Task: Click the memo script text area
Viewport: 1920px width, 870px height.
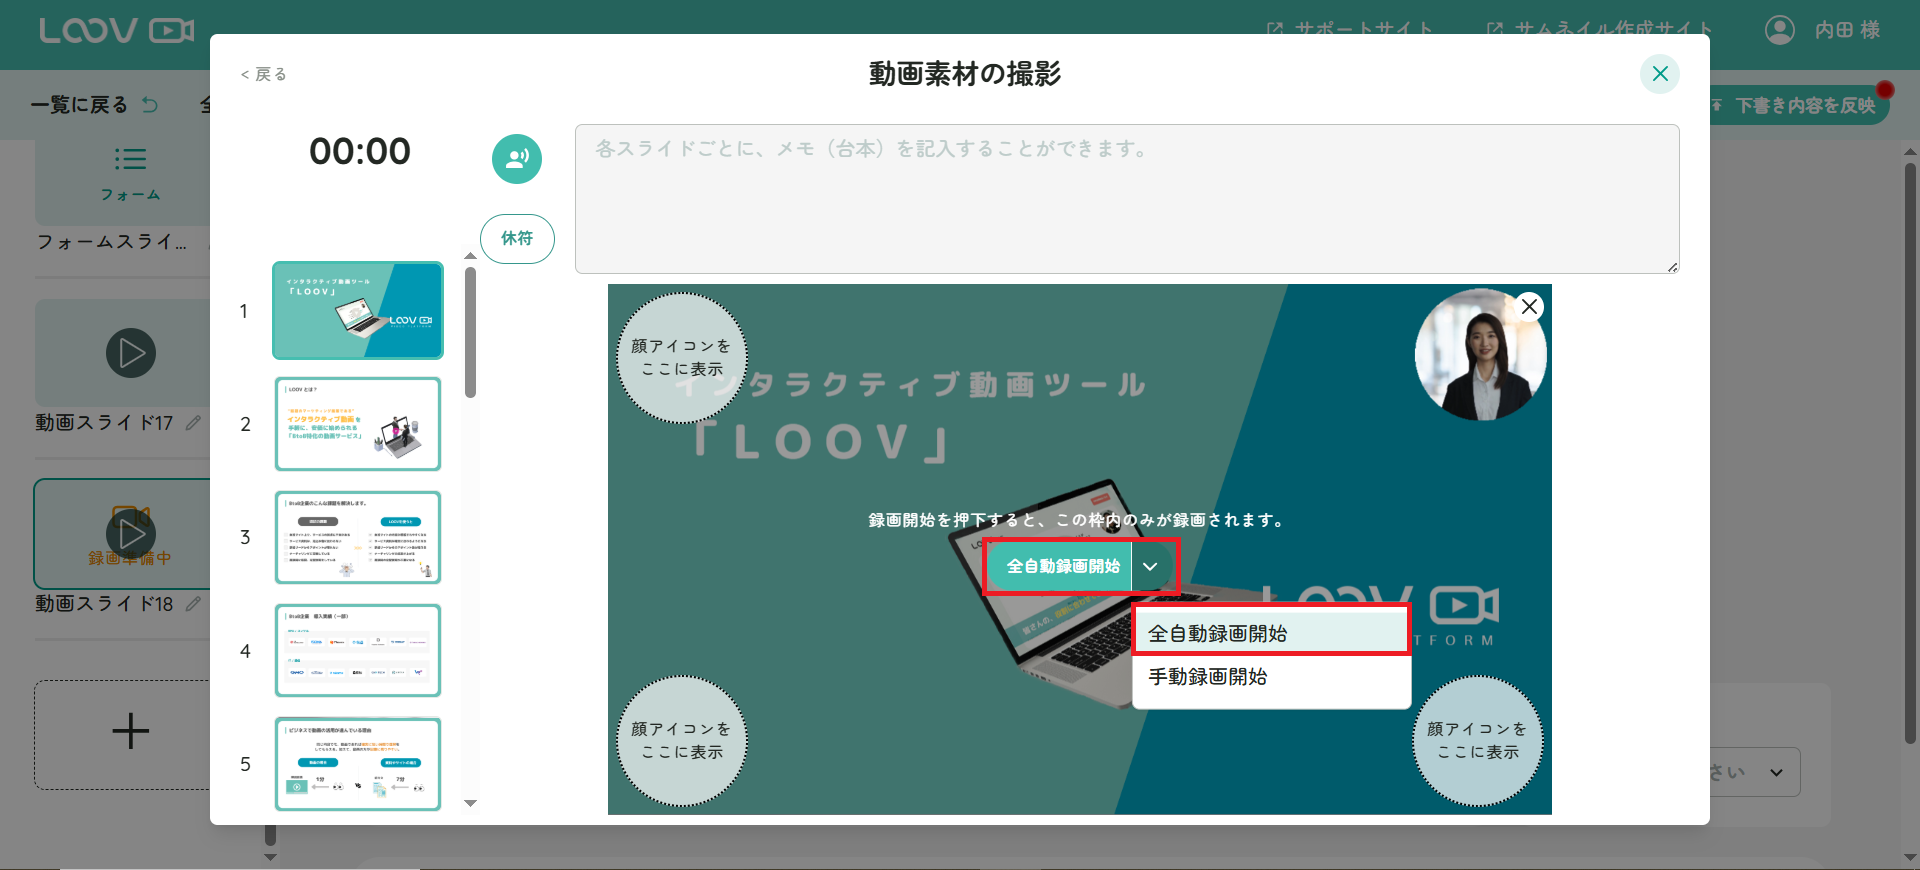Action: tap(1127, 199)
